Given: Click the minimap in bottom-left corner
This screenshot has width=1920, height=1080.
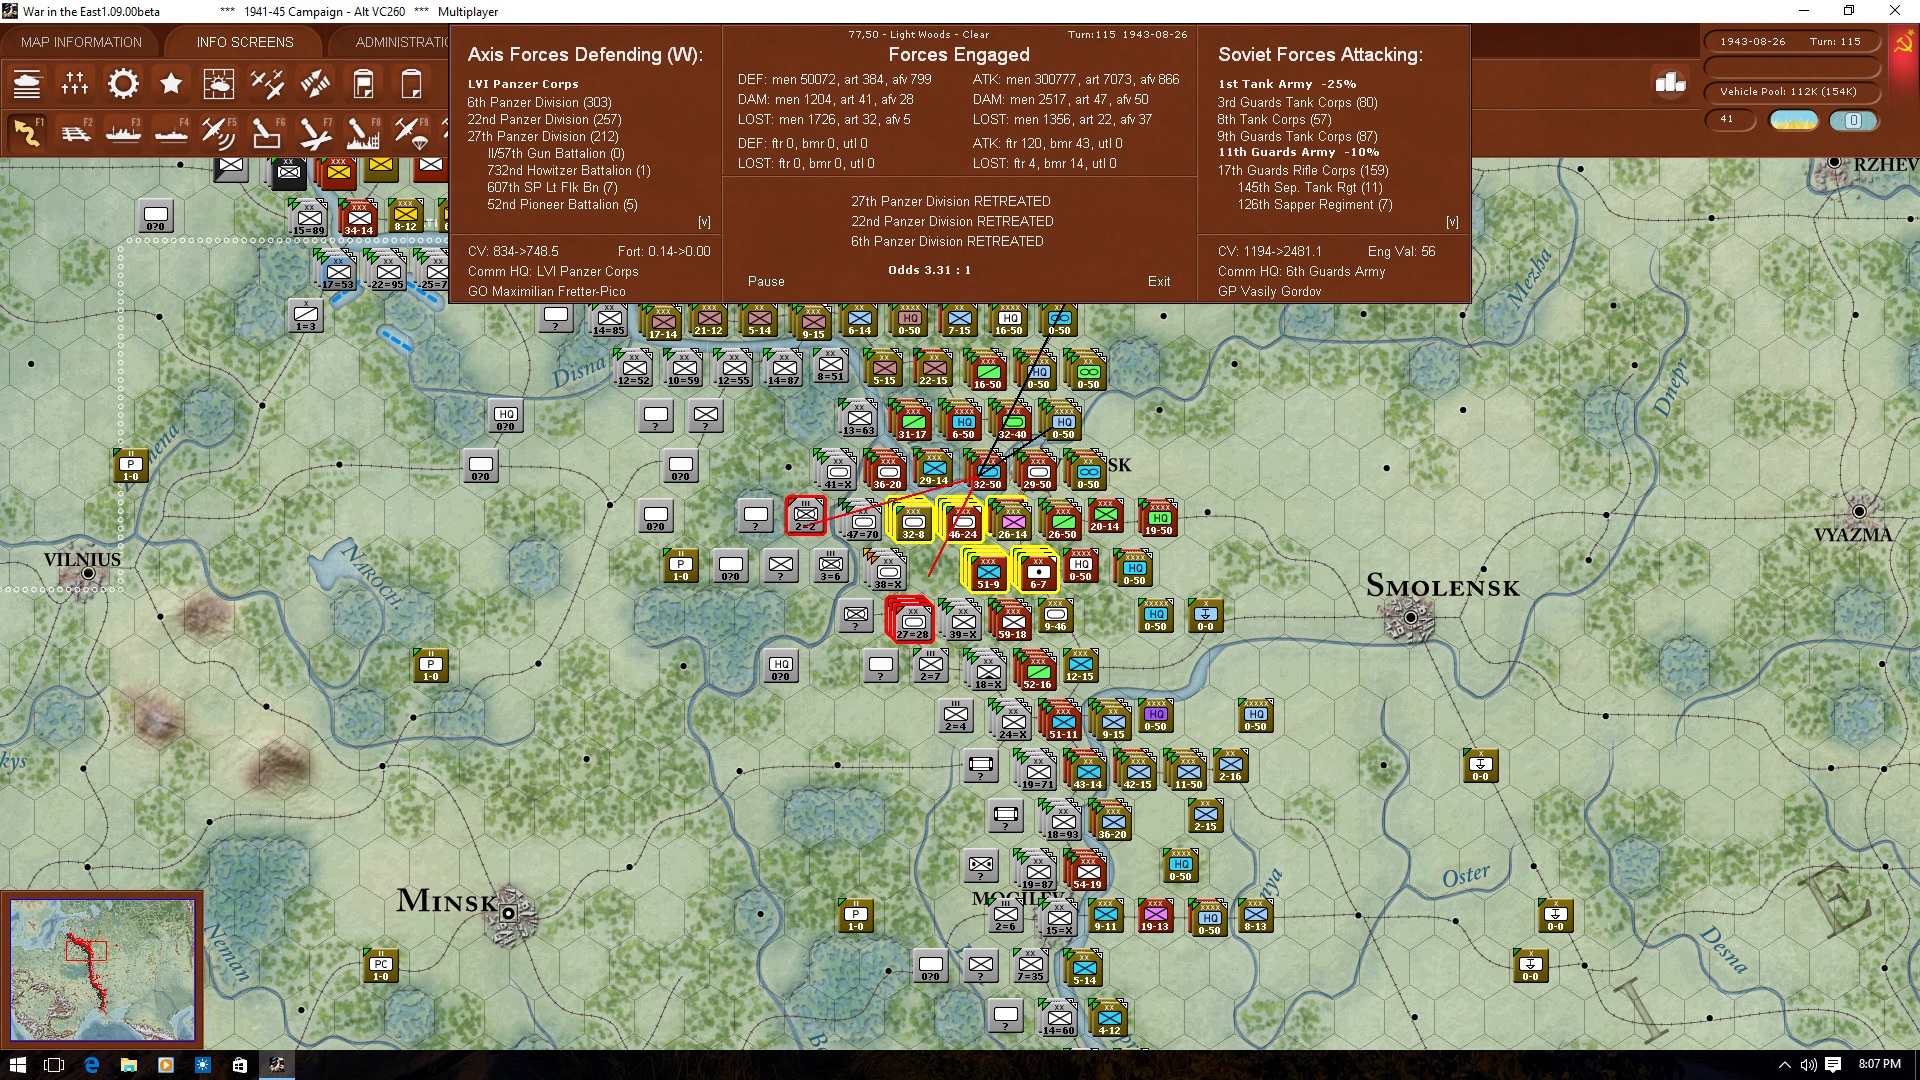Looking at the screenshot, I should click(102, 969).
